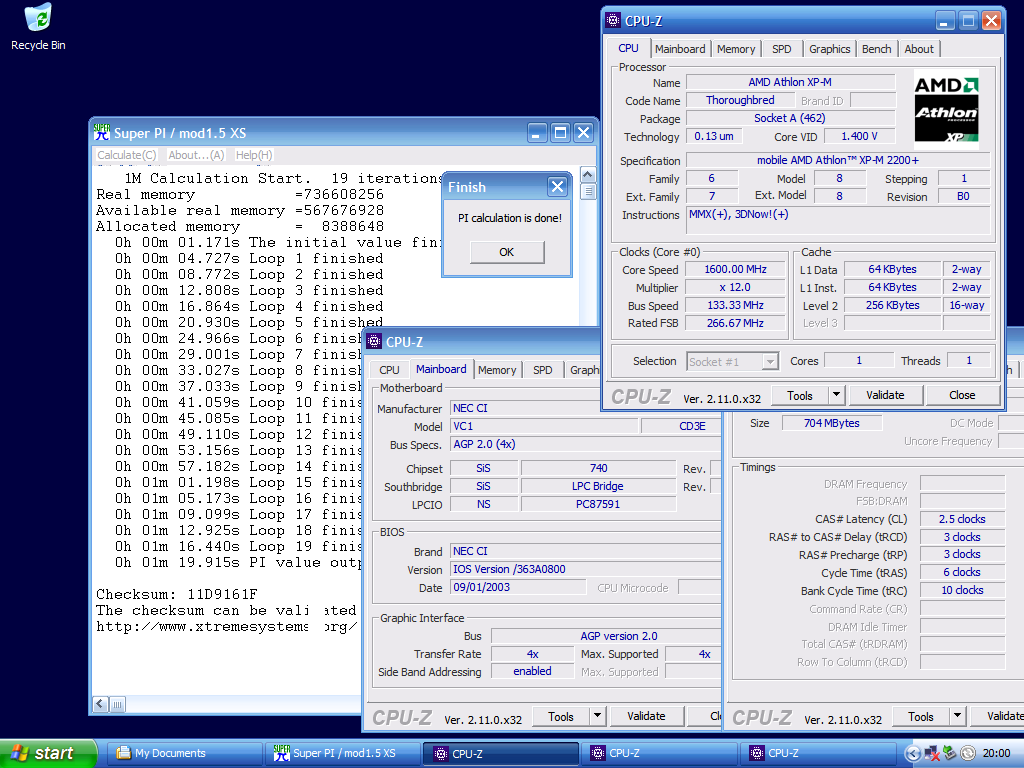Expand hidden system tray icons arrow

(x=912, y=754)
